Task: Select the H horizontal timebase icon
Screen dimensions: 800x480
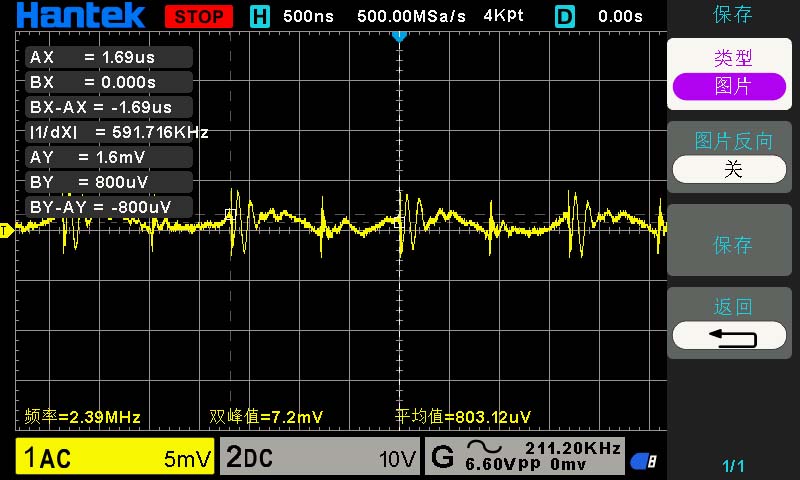Action: pos(260,16)
